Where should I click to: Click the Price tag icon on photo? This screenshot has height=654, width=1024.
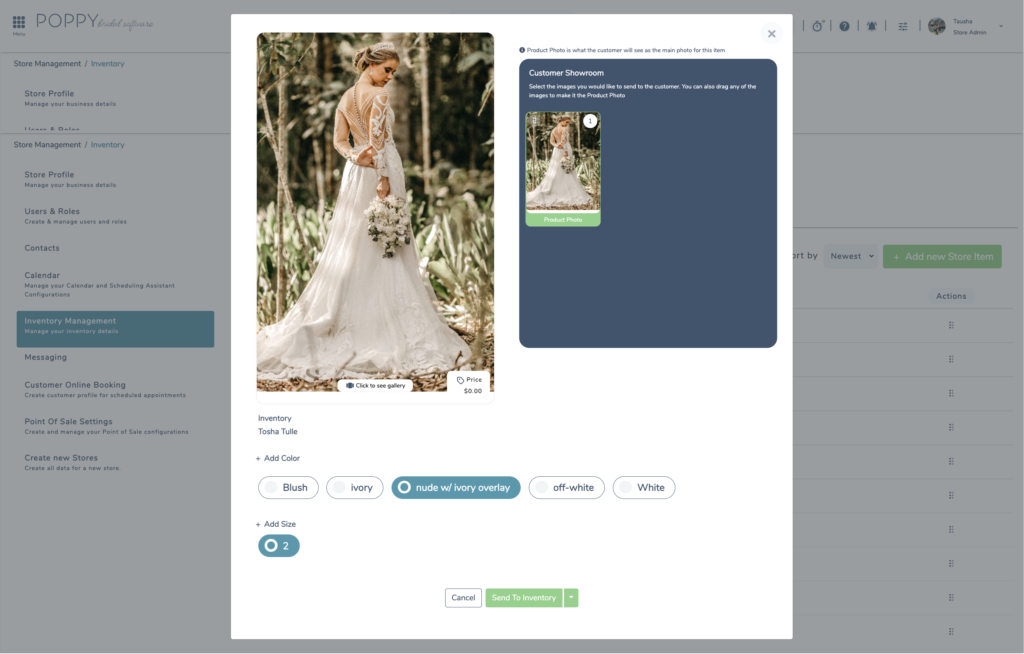tap(460, 380)
